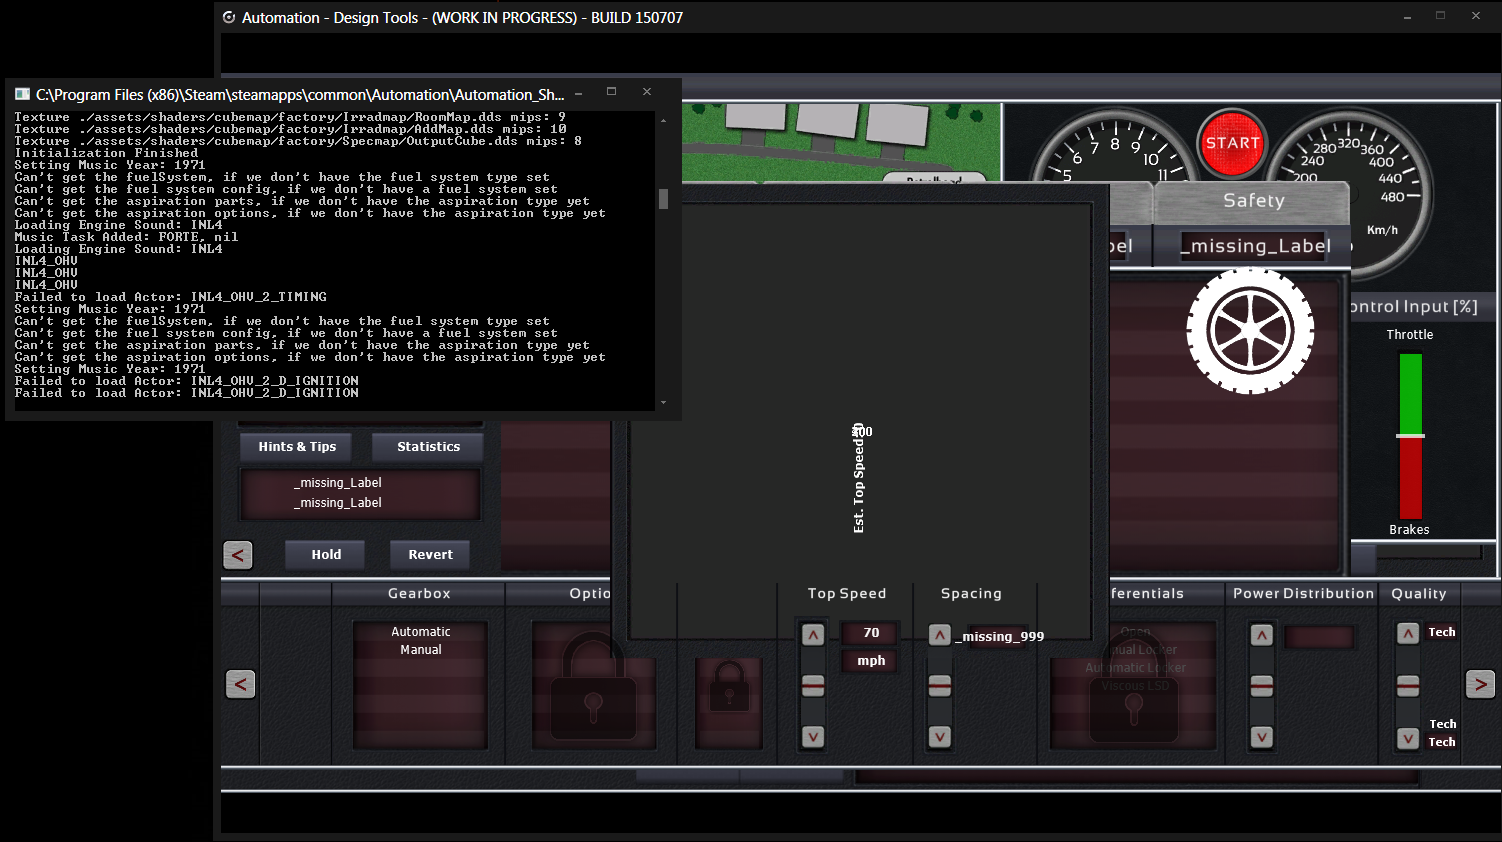Maximize the console window

click(611, 92)
